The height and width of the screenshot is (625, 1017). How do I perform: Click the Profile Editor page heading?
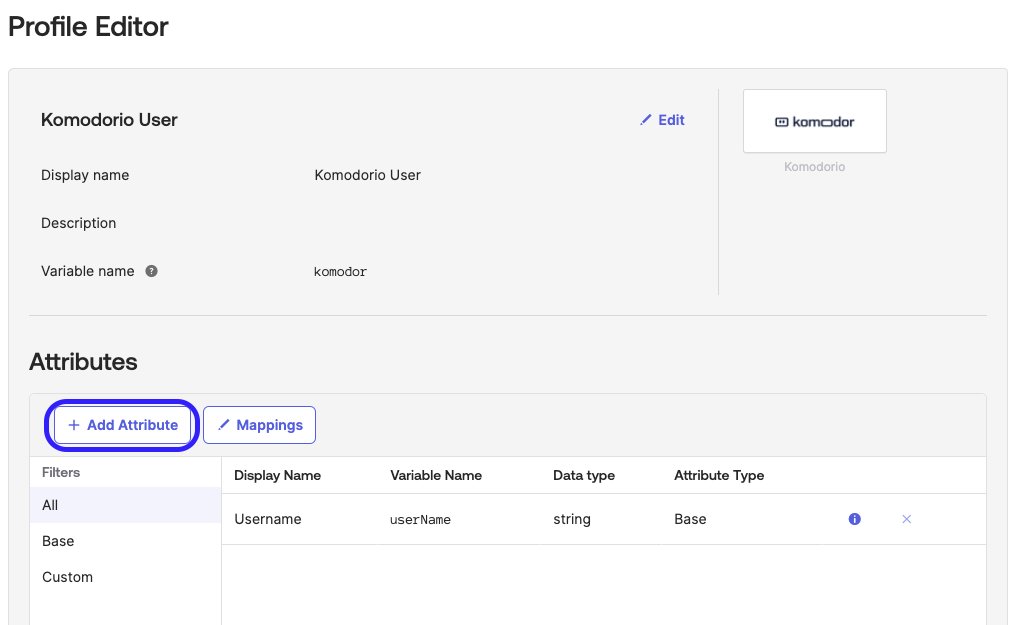point(88,27)
